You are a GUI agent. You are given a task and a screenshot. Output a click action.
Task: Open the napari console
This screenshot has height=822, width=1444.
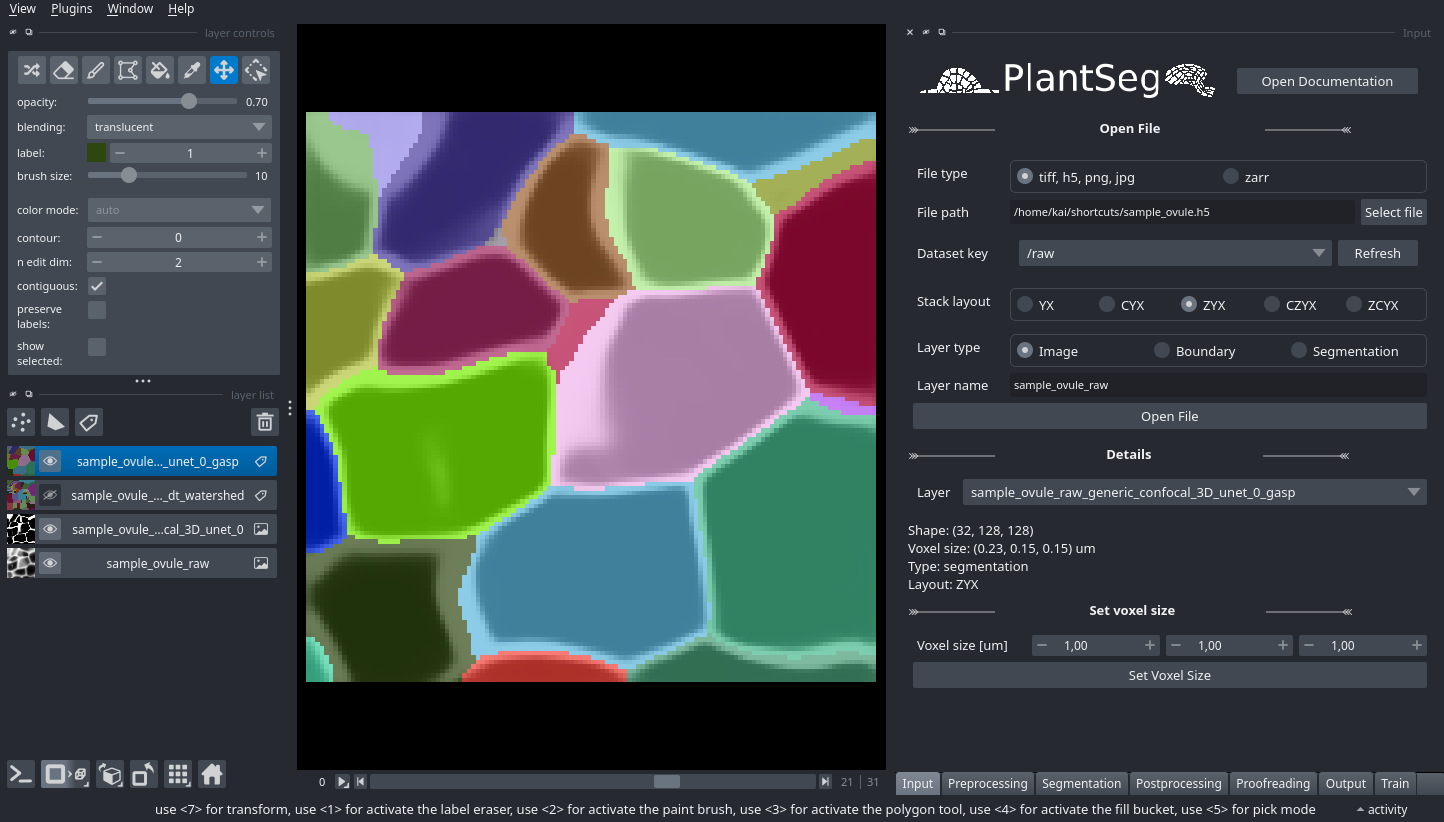point(21,774)
